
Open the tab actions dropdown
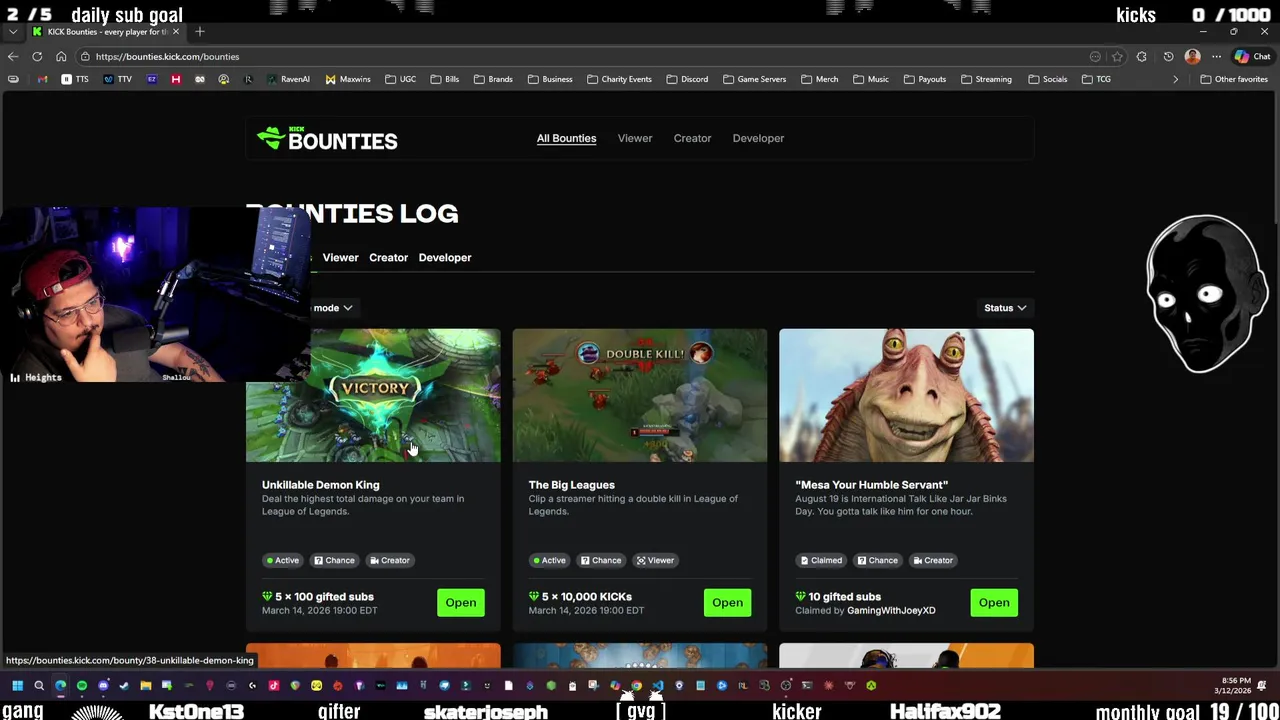pos(12,32)
